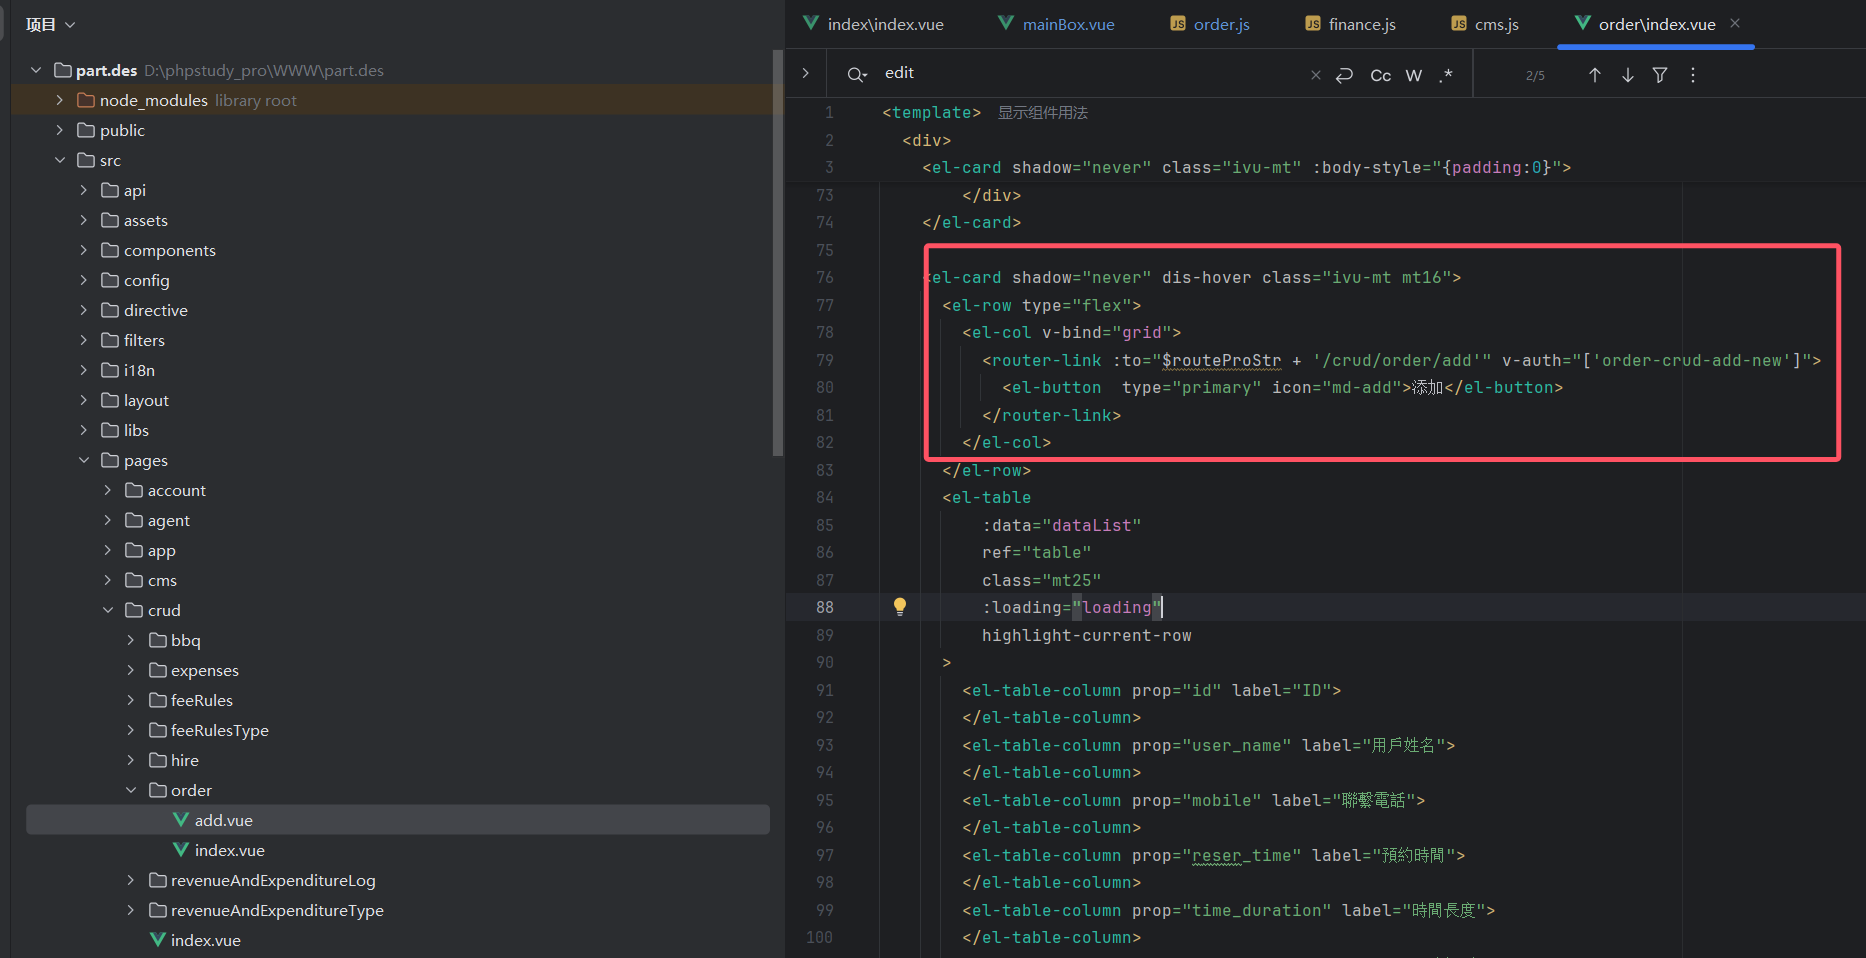Expand the assets folder
1866x958 pixels.
84,220
